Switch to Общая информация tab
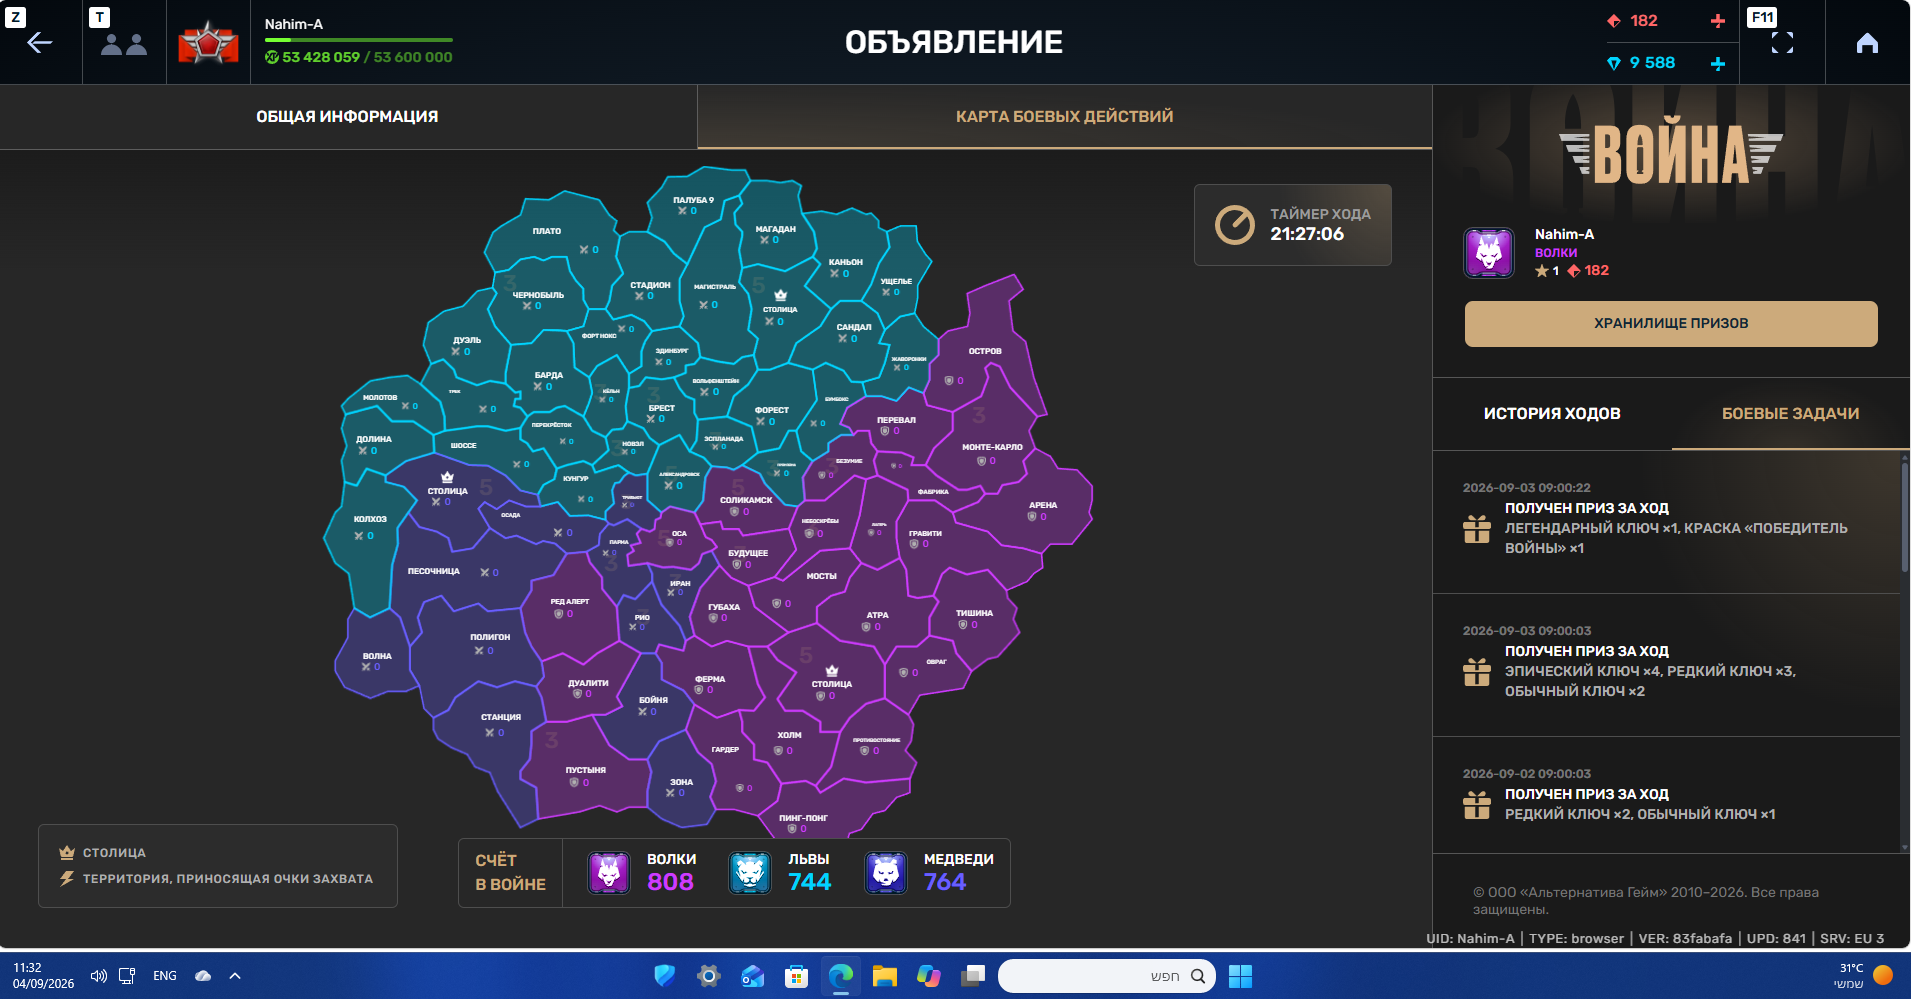The image size is (1911, 999). tap(347, 117)
